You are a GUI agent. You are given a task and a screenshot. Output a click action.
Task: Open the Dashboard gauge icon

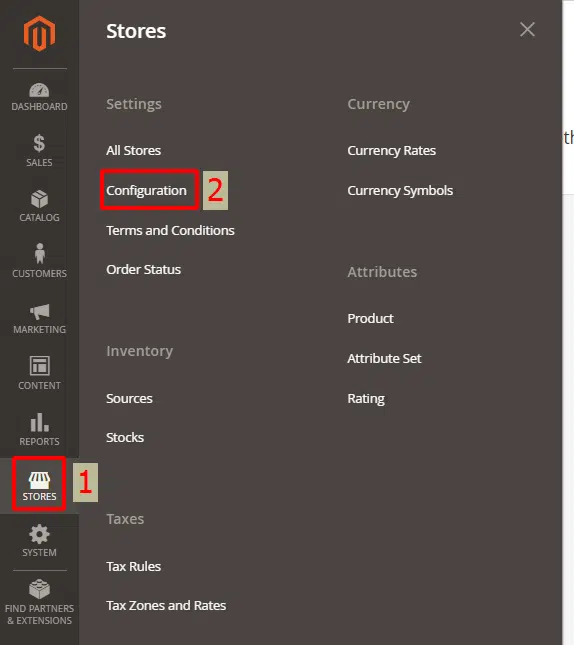pos(39,90)
